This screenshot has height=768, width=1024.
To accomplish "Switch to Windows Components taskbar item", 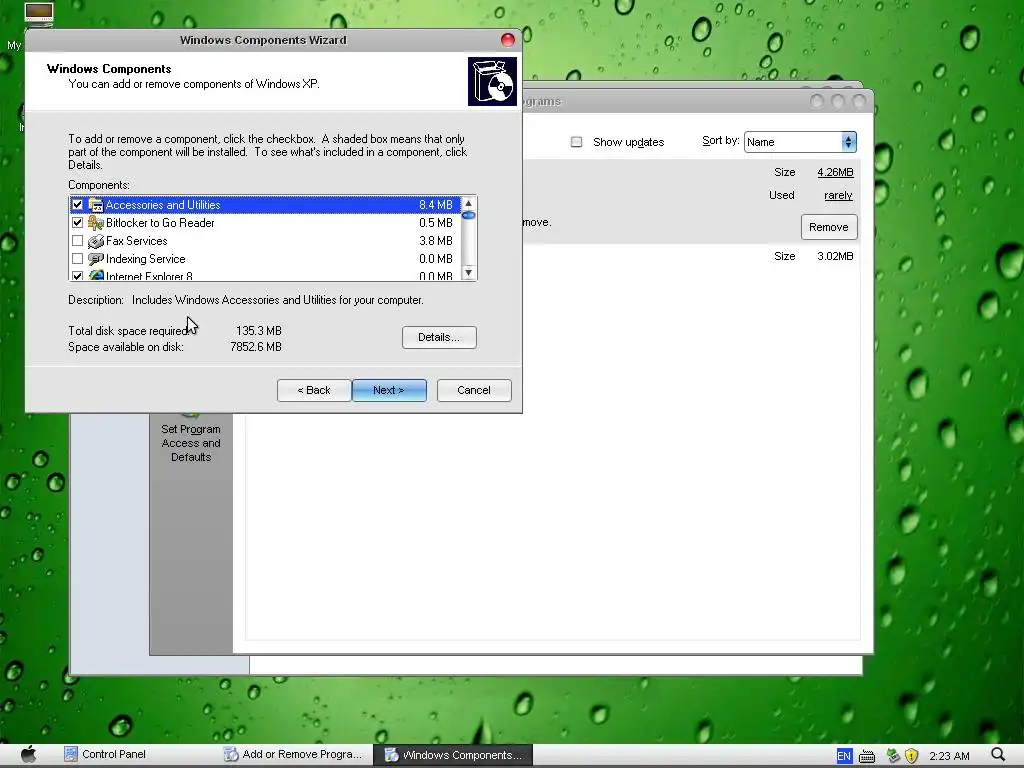I will [453, 755].
